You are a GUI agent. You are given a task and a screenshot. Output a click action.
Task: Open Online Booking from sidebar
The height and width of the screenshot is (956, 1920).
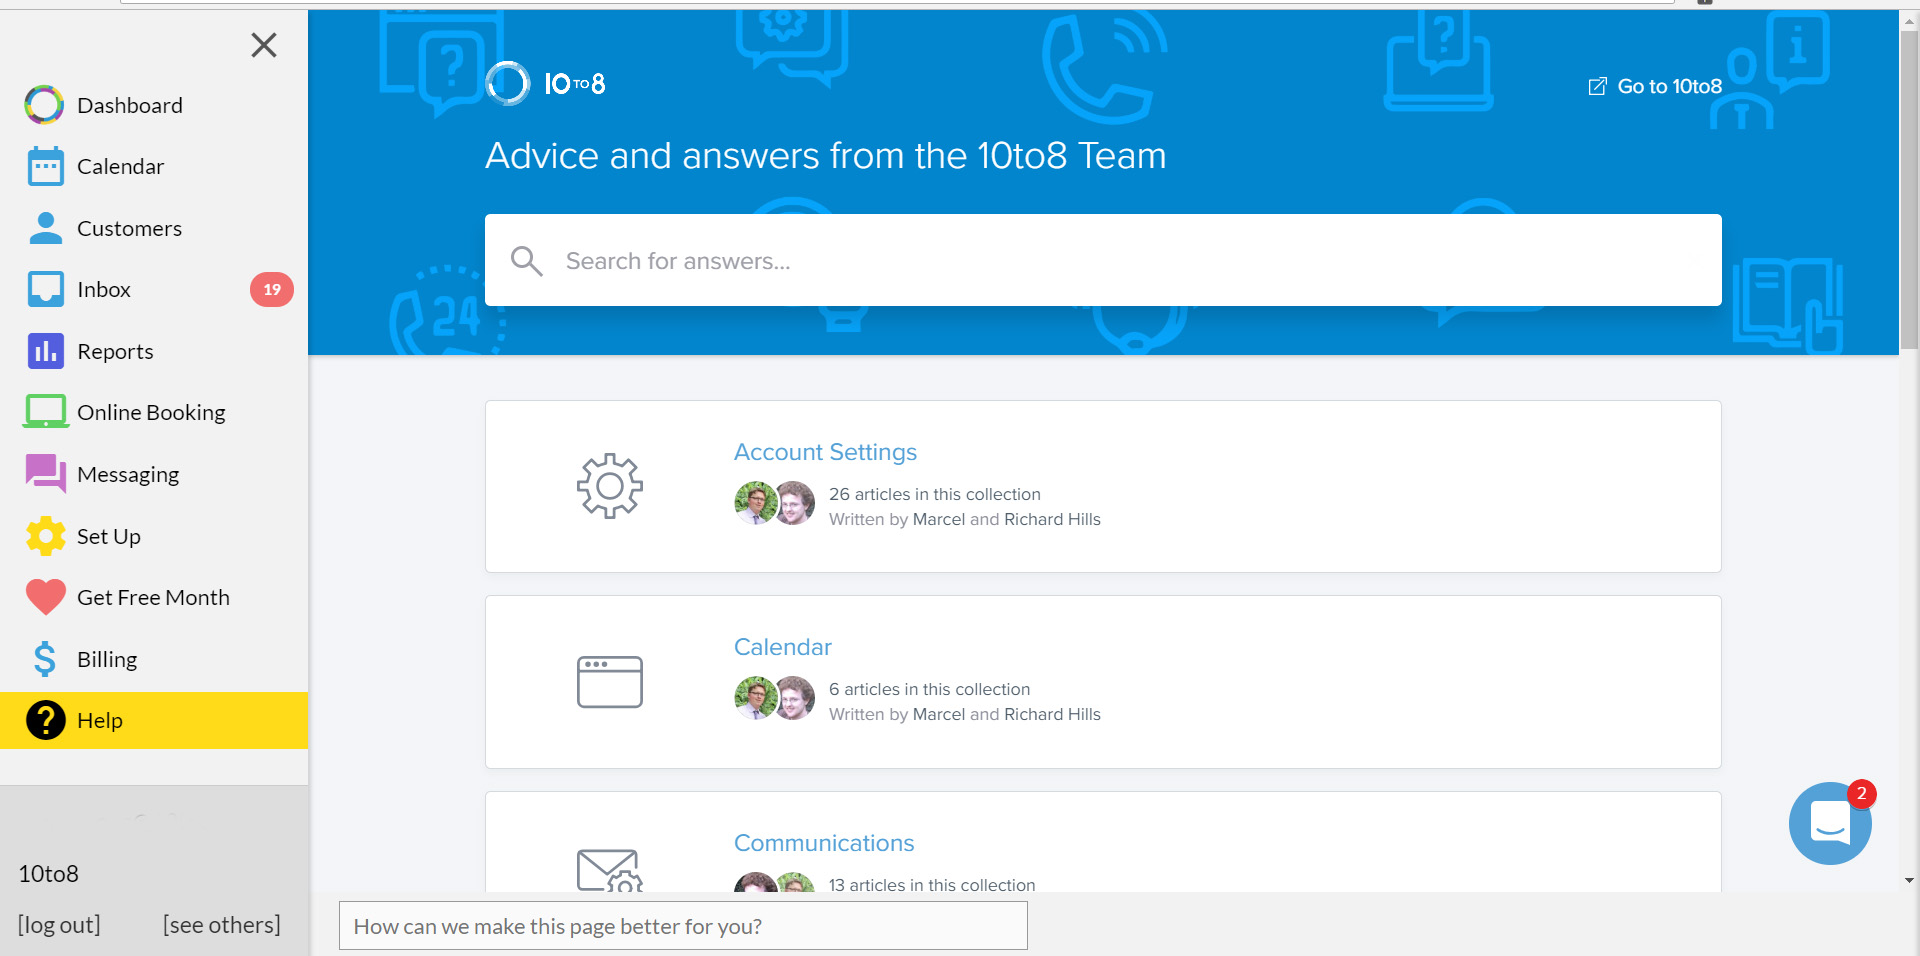click(154, 412)
